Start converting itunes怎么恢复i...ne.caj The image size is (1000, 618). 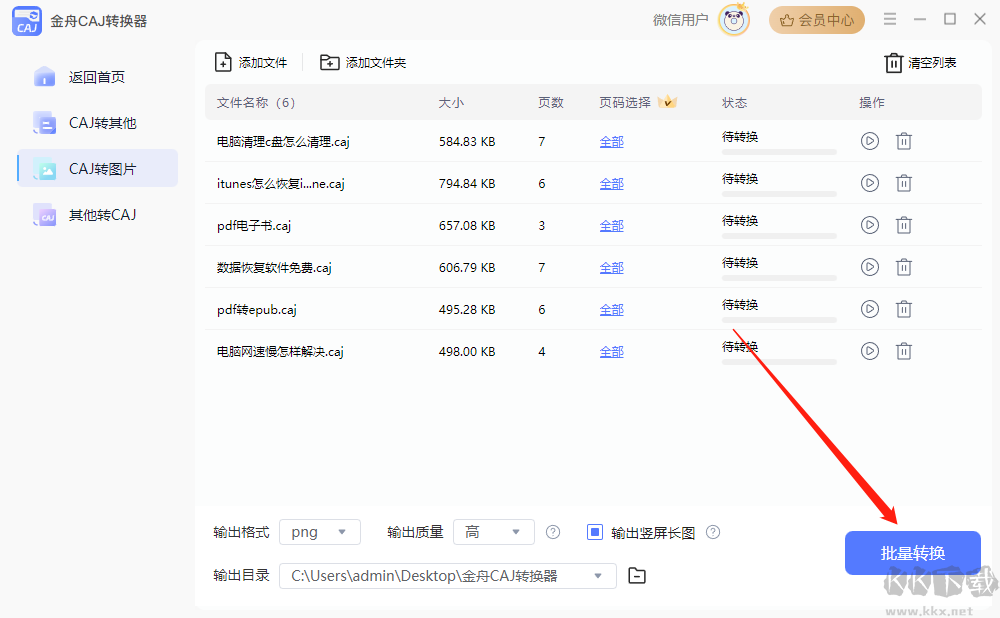pos(869,183)
